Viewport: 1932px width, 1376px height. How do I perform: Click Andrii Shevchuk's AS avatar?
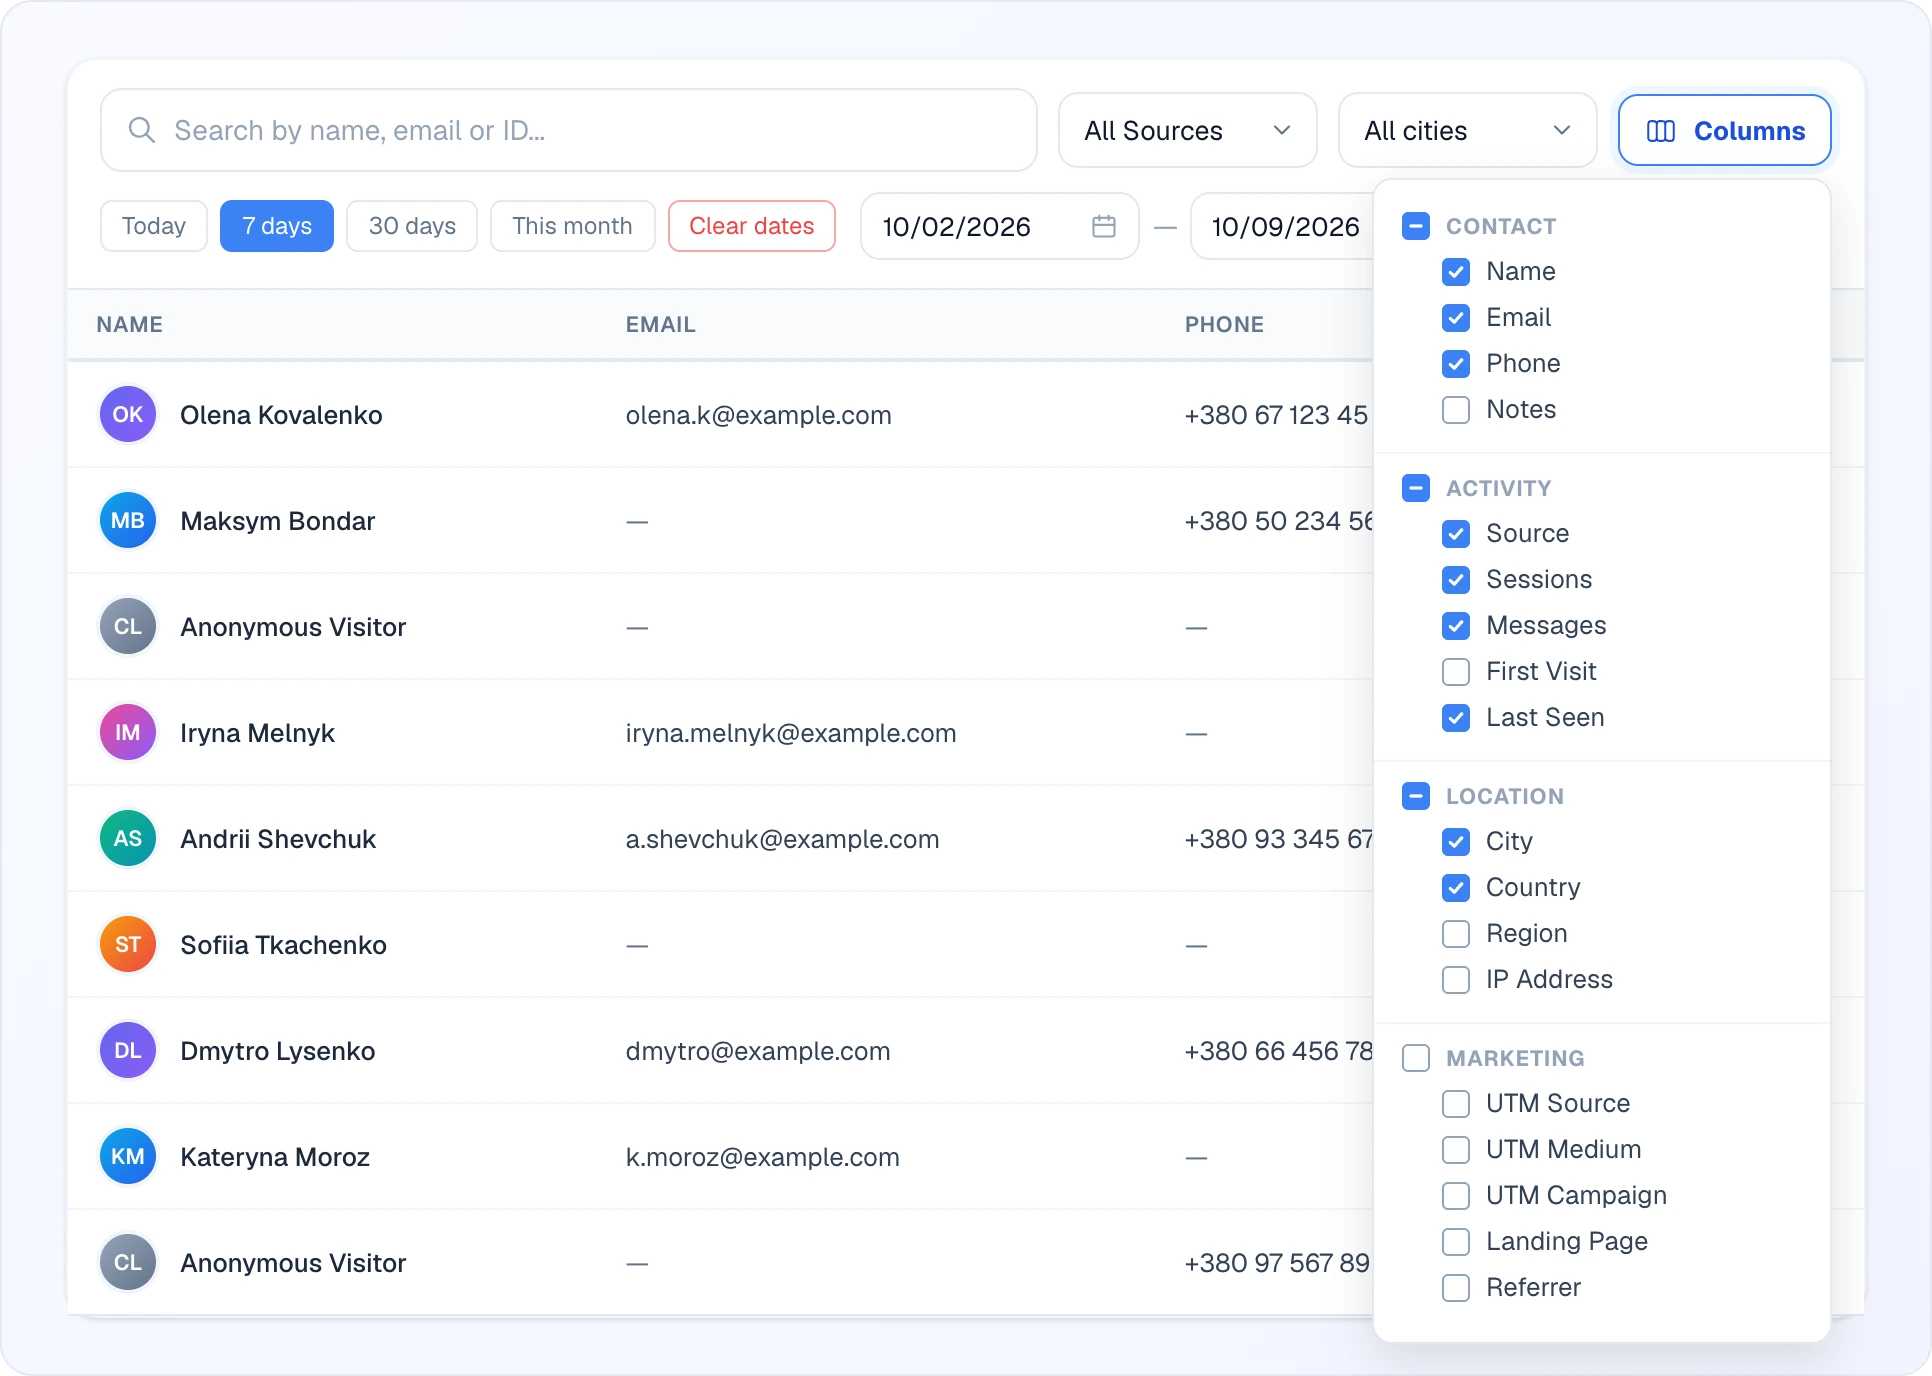[x=128, y=838]
